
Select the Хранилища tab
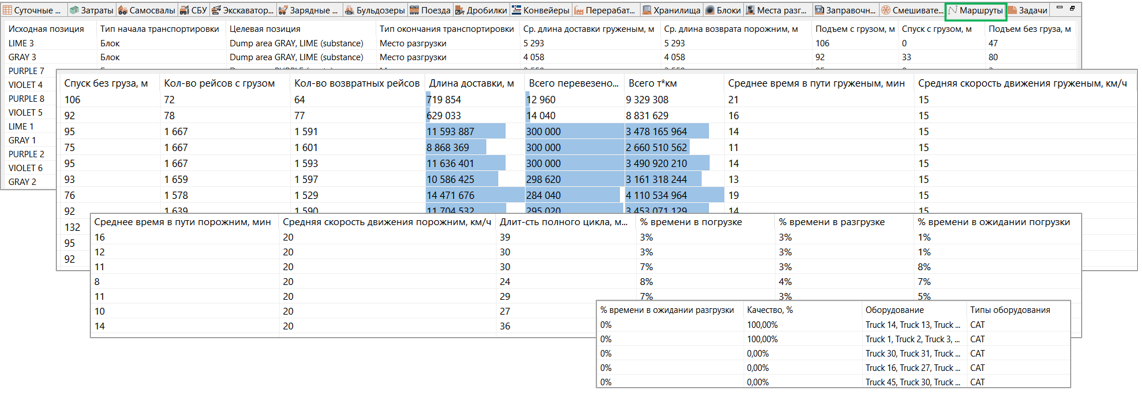coord(672,11)
